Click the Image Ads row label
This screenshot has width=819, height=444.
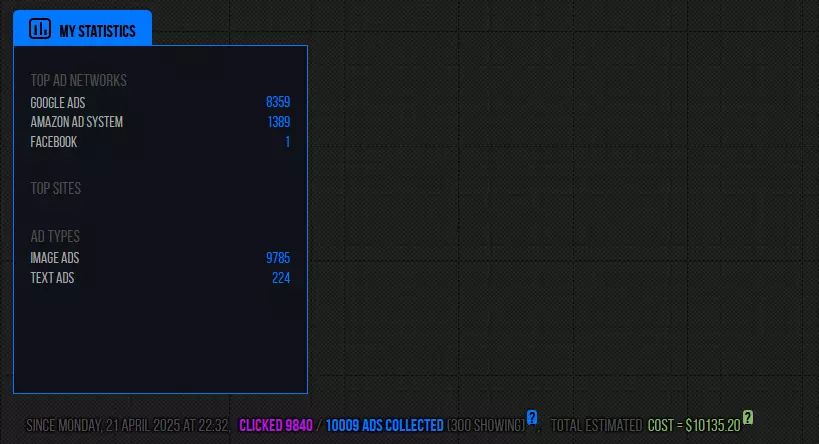click(55, 258)
